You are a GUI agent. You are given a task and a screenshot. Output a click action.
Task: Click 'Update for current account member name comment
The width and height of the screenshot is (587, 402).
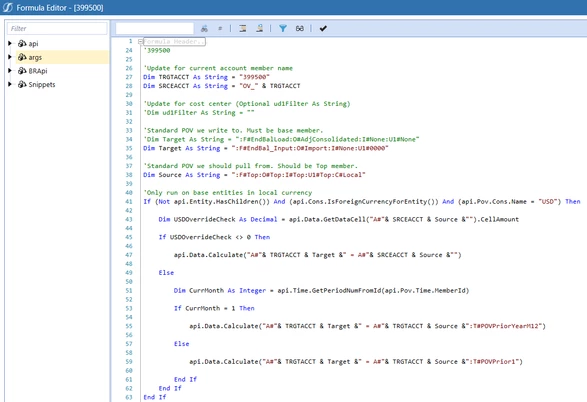218,68
